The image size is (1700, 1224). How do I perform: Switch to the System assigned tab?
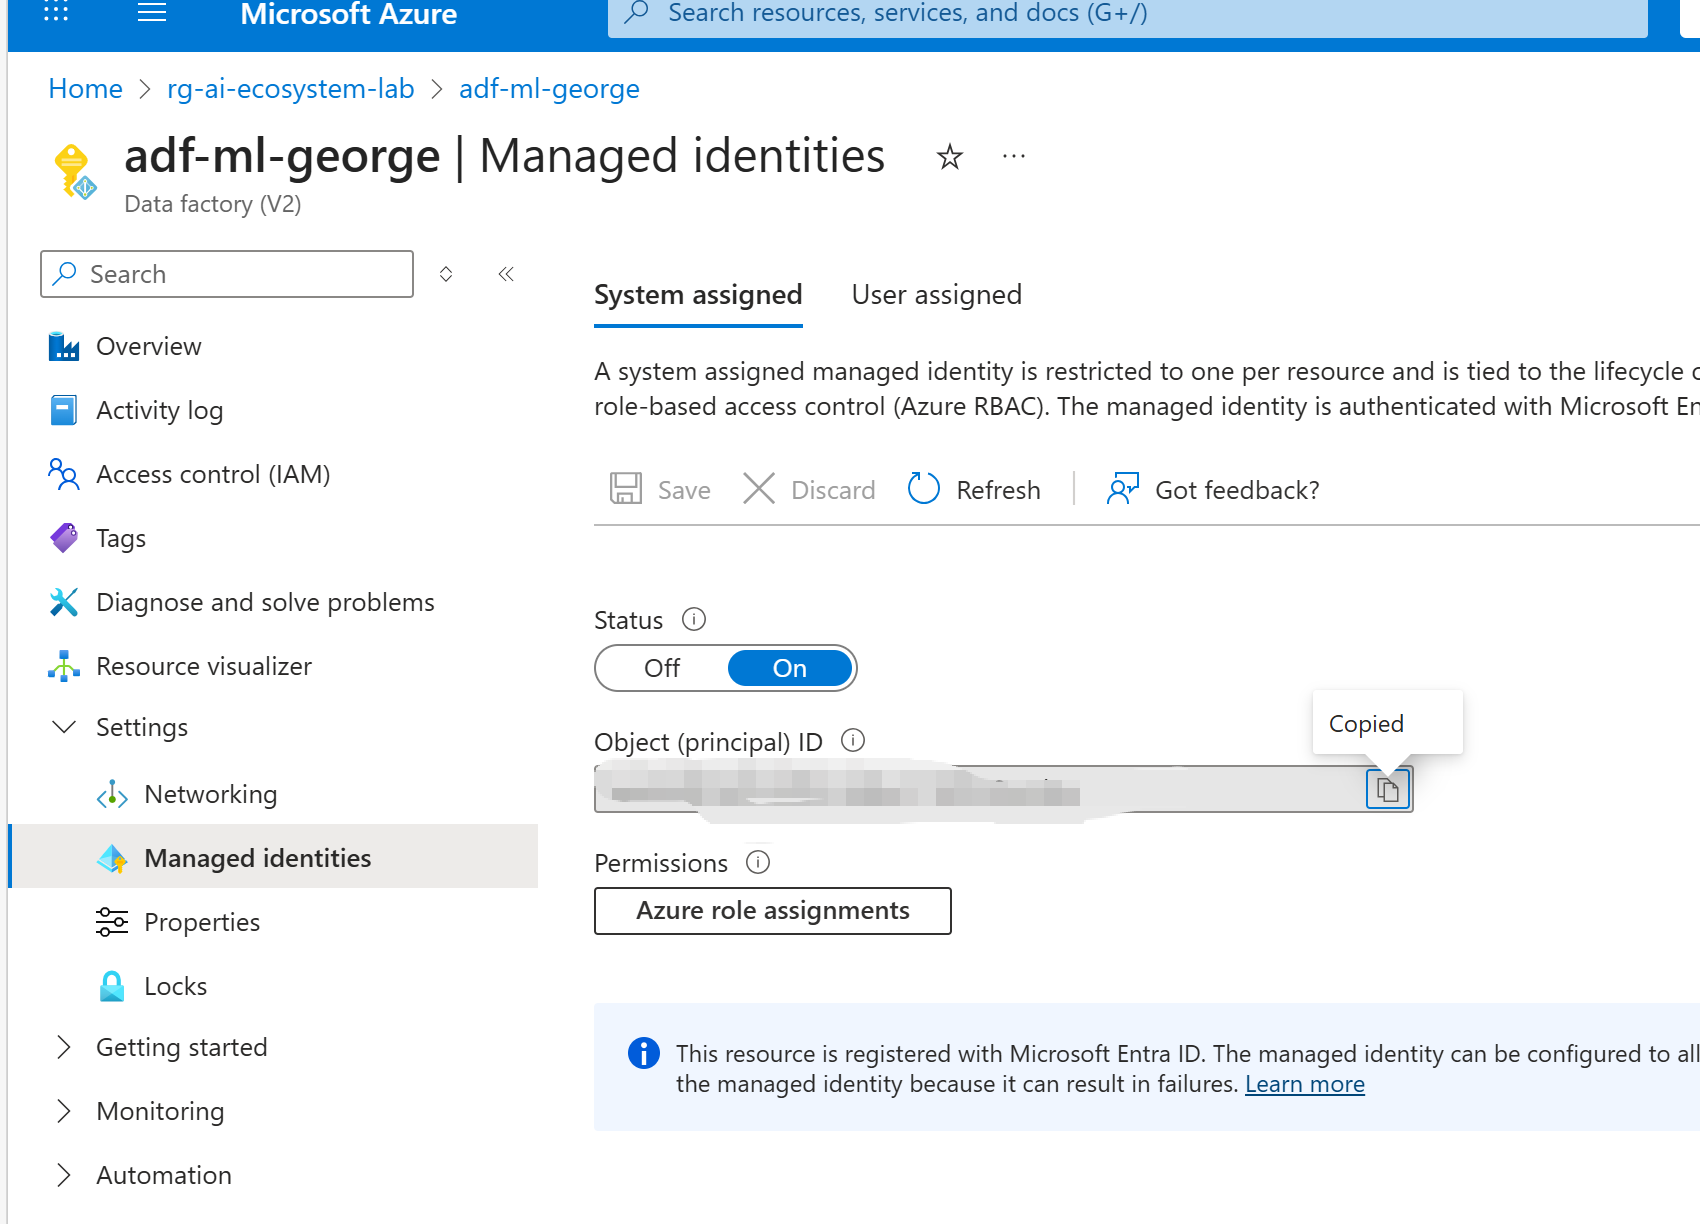click(698, 295)
